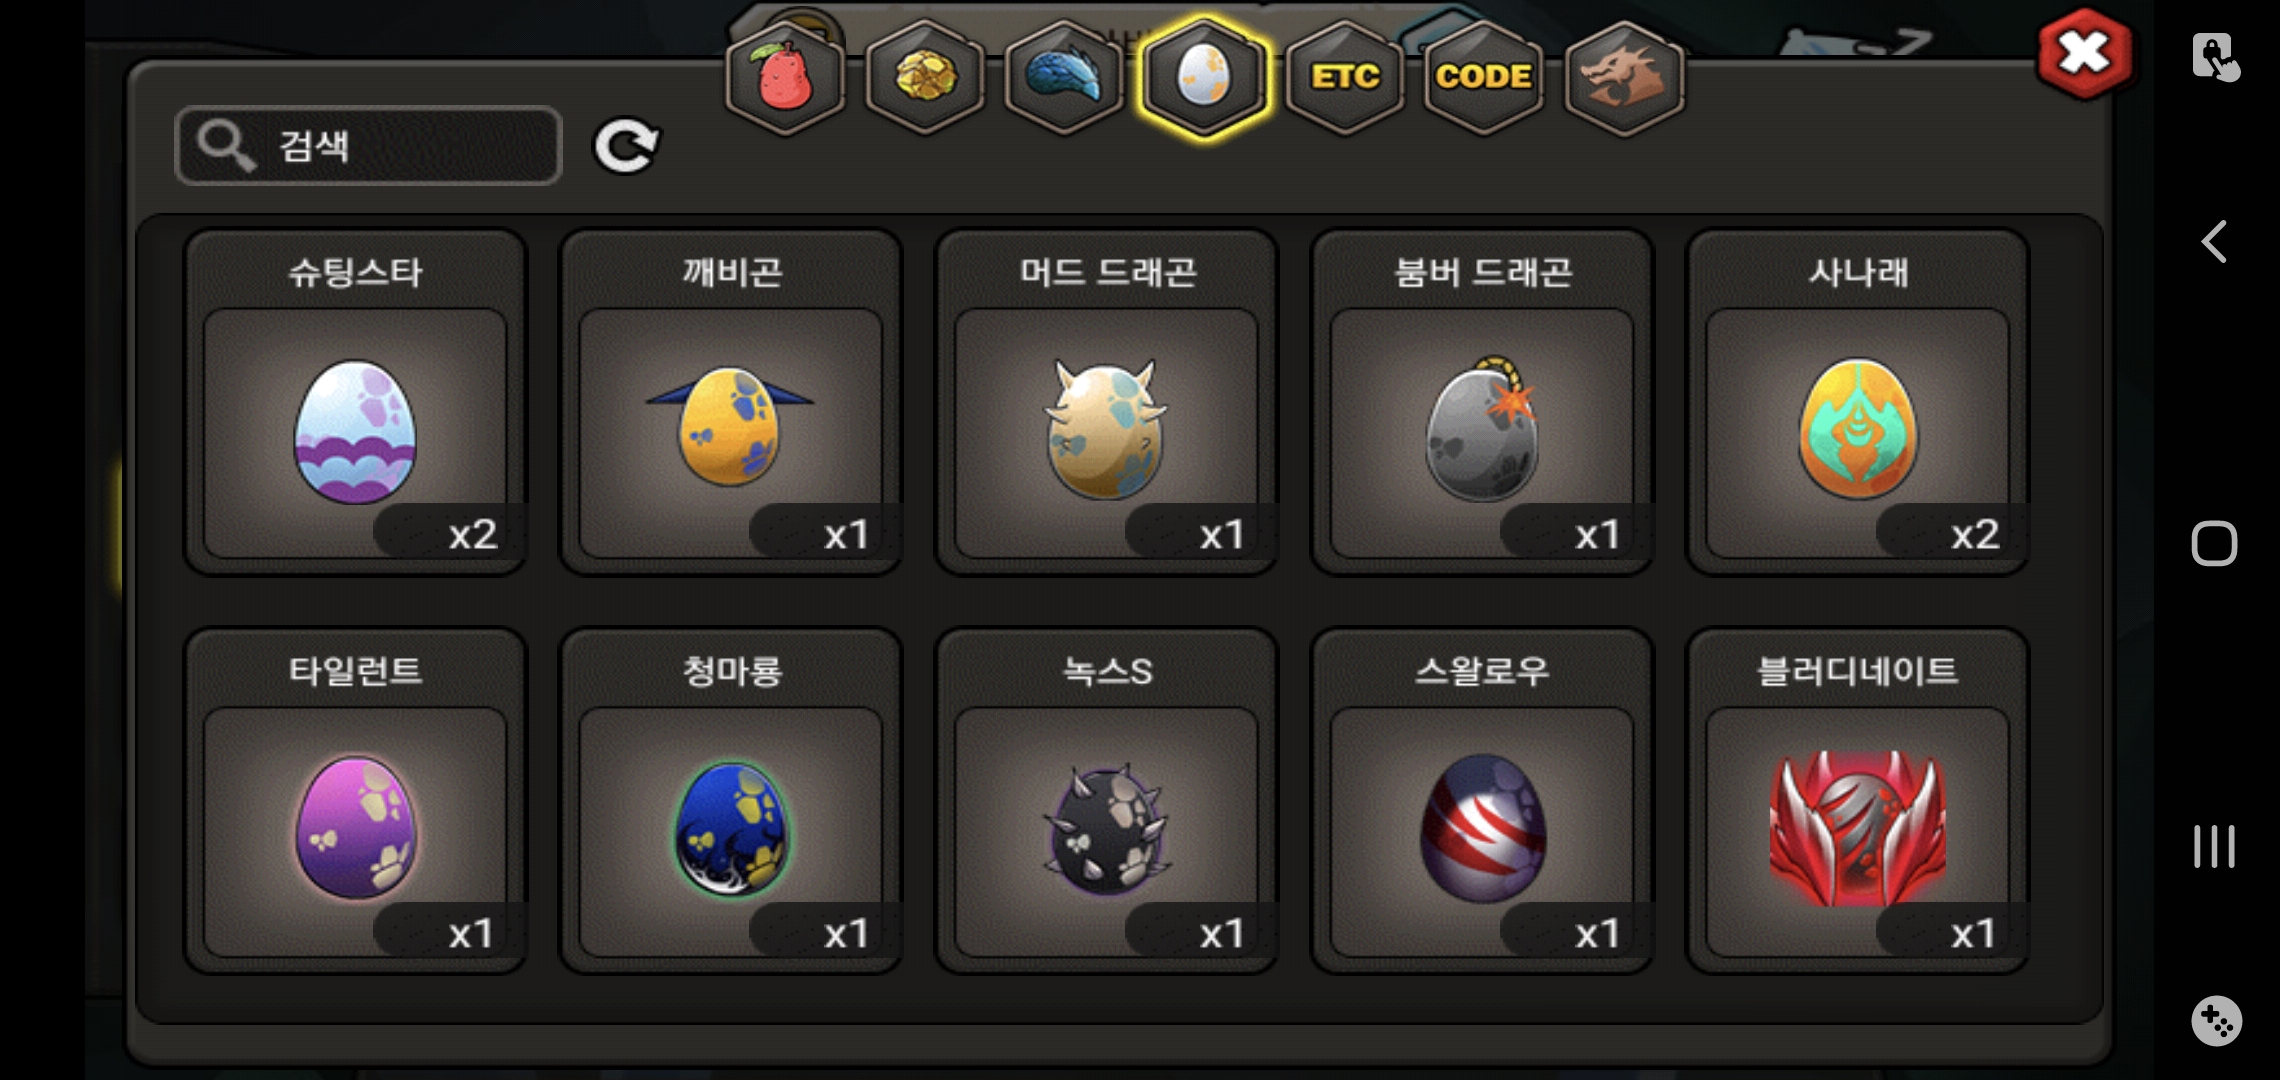Close the inventory with red X button
The width and height of the screenshot is (2280, 1080).
coord(2085,53)
